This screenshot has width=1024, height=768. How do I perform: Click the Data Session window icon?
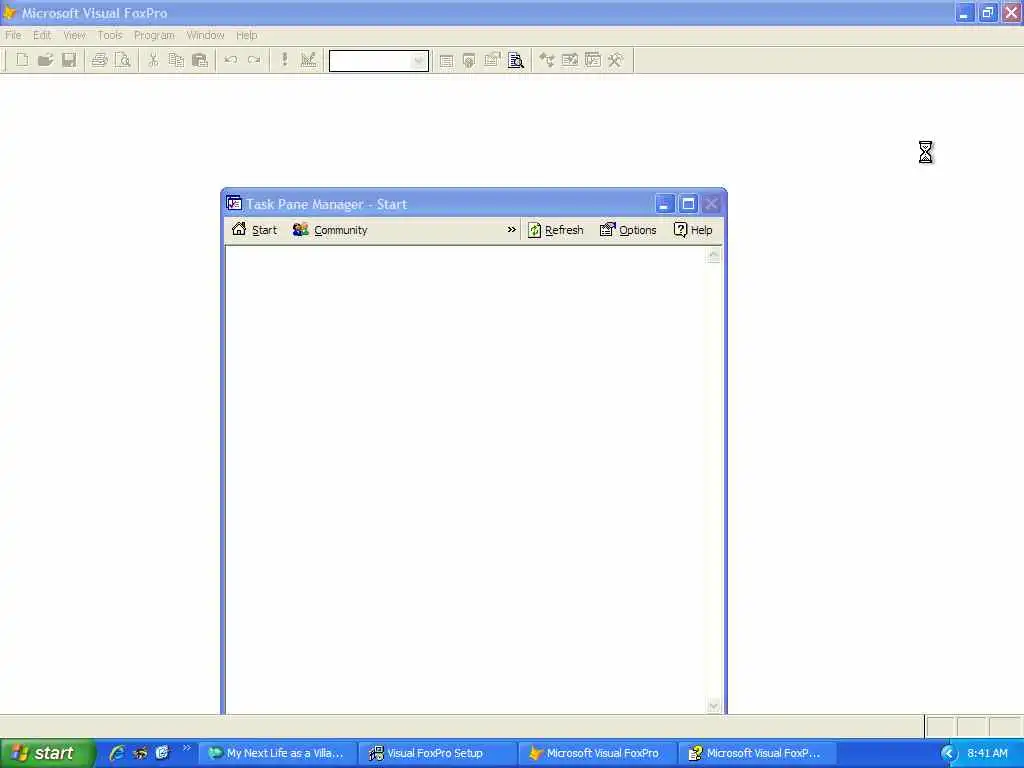[x=469, y=61]
